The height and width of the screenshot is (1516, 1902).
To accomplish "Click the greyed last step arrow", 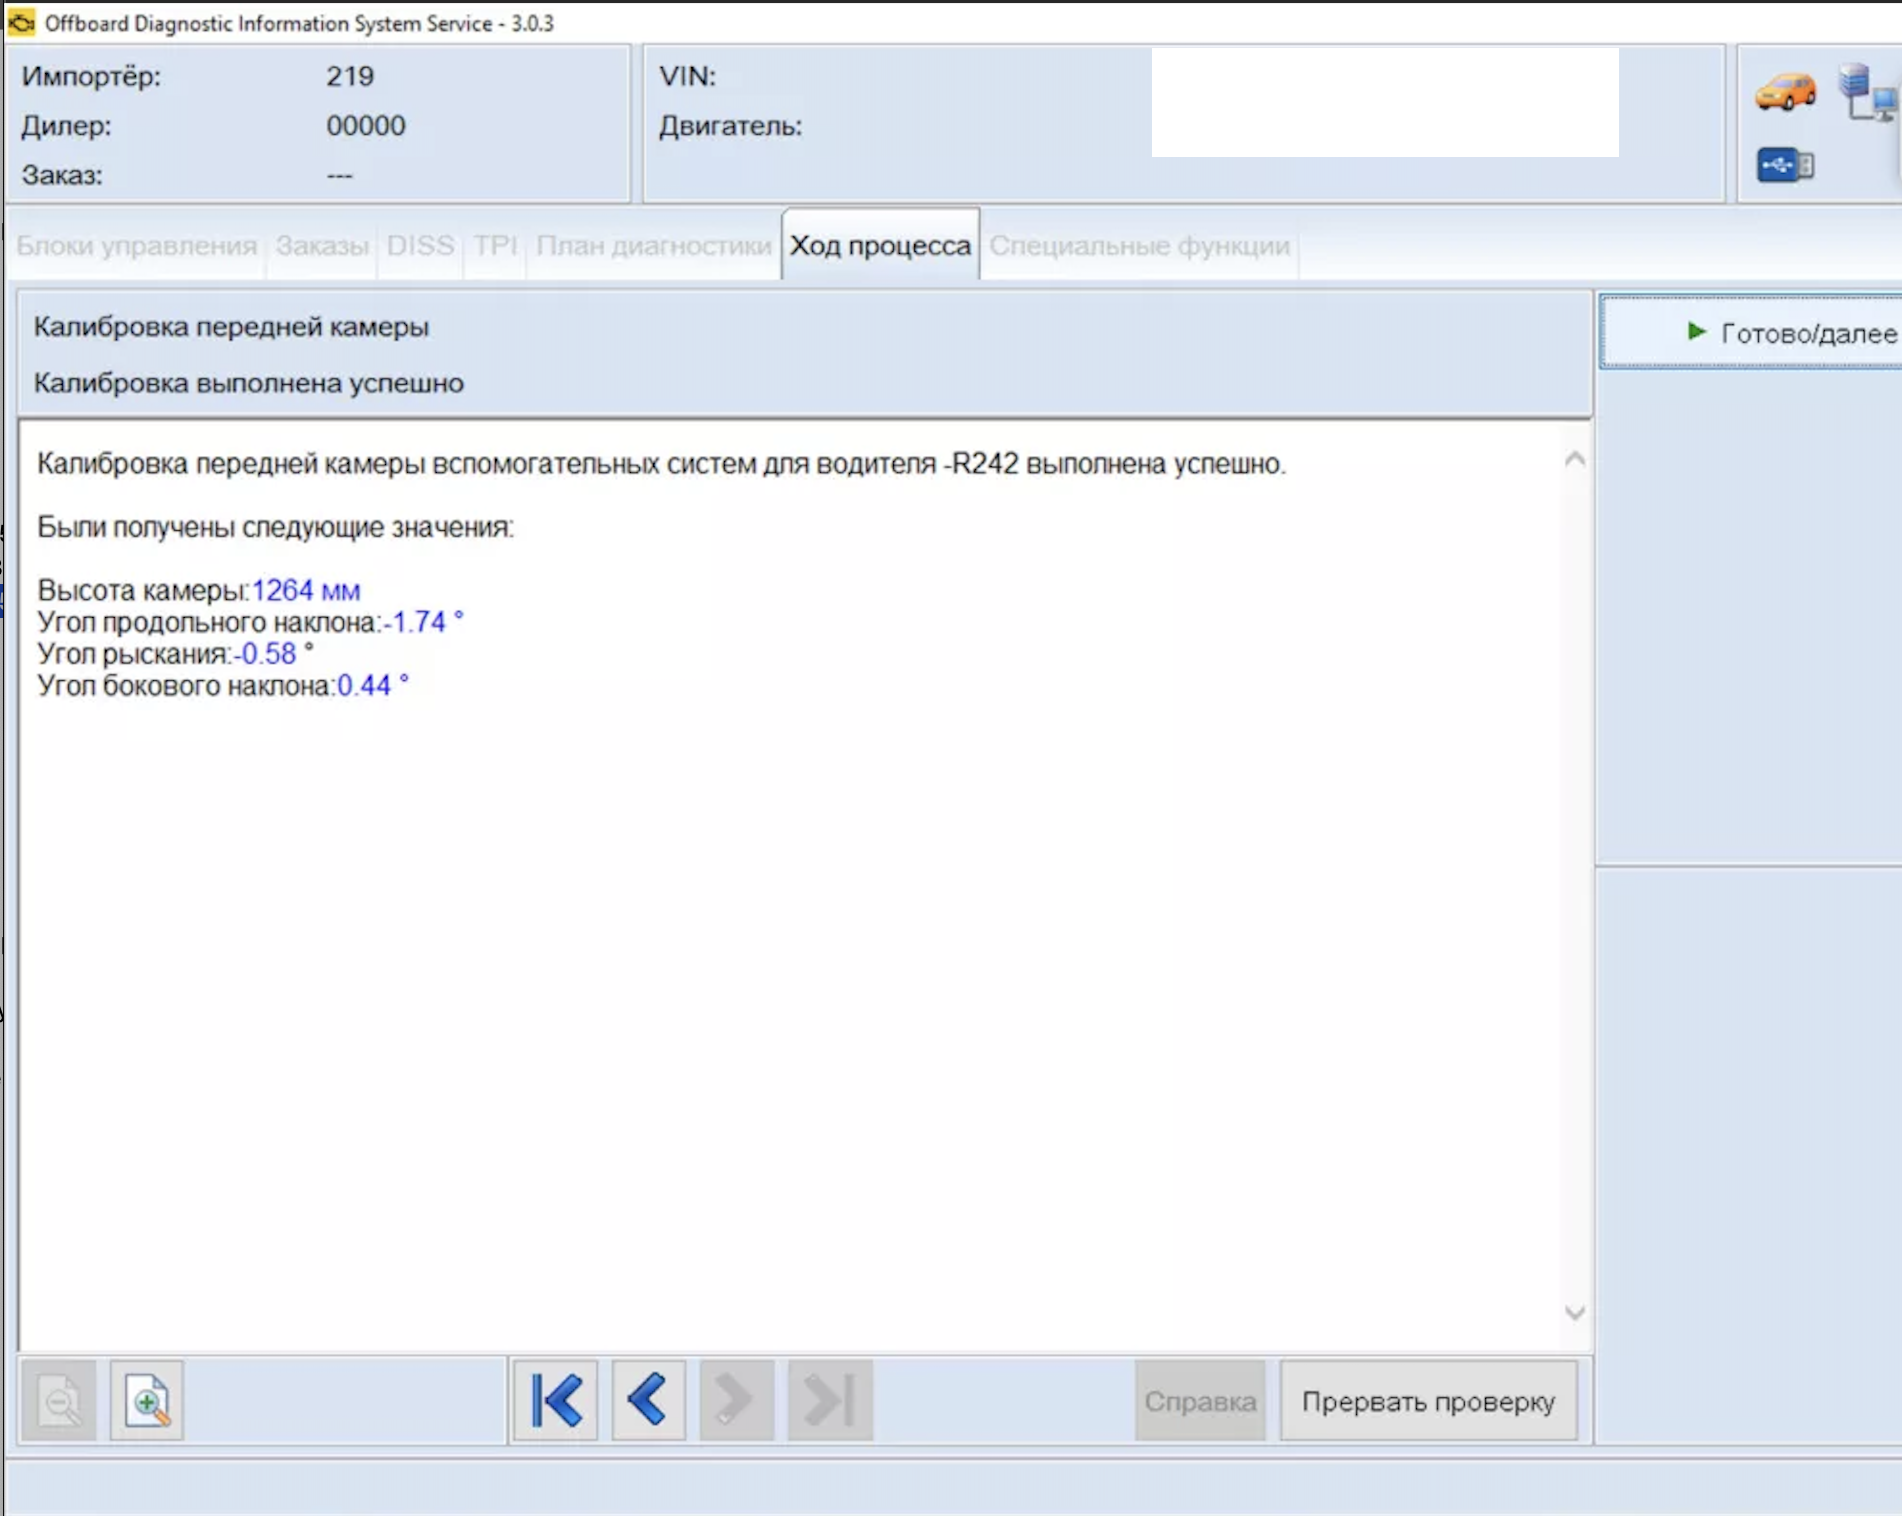I will (x=830, y=1400).
